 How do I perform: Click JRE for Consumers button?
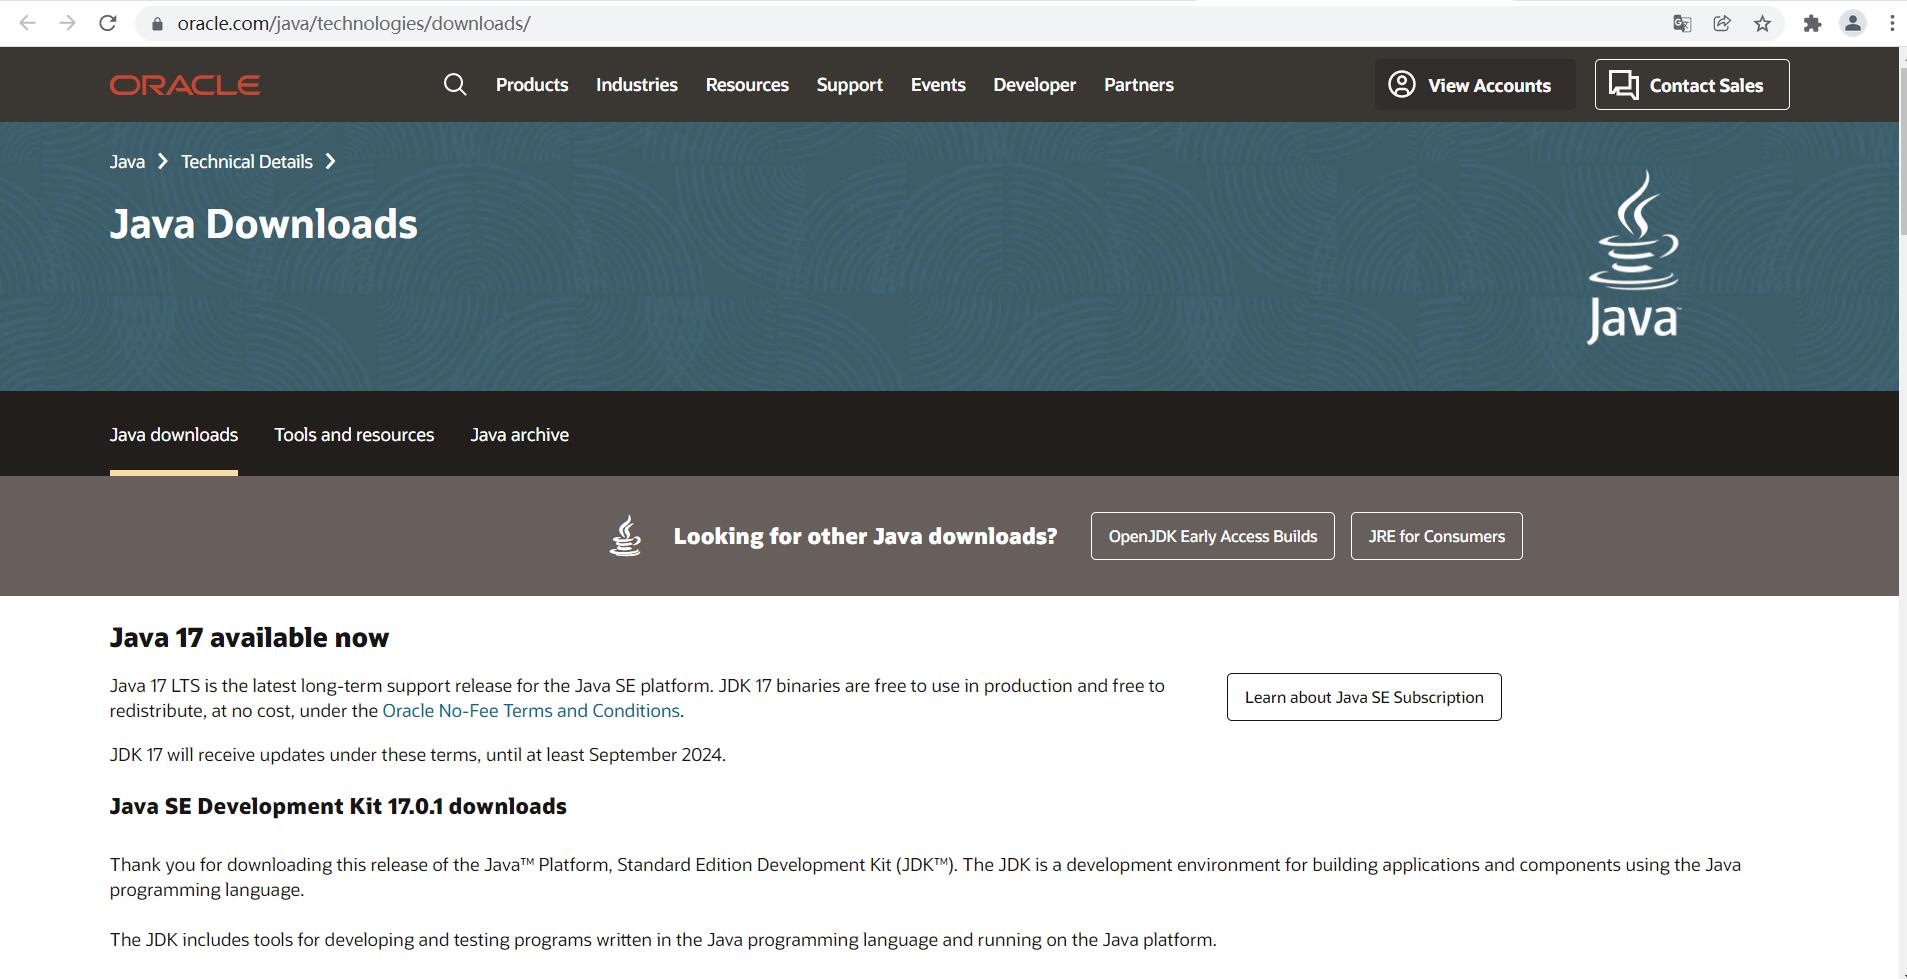[1437, 536]
